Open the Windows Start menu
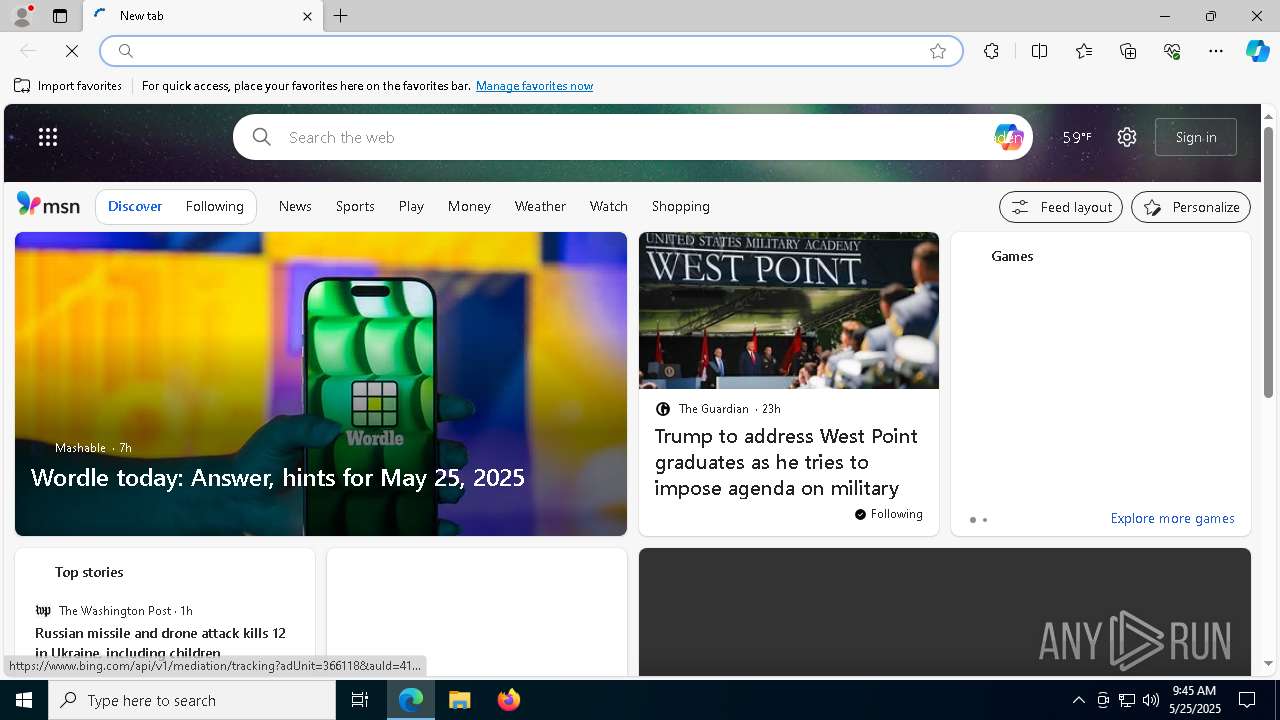 point(24,700)
